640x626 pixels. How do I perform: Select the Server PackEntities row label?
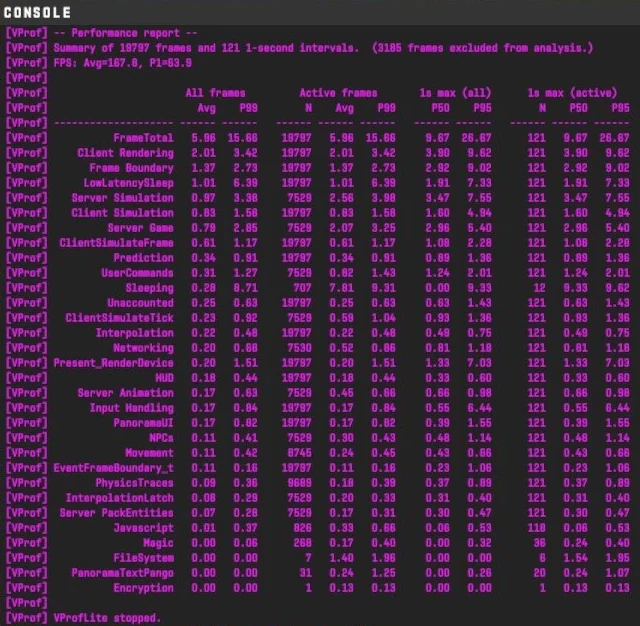pyautogui.click(x=116, y=513)
